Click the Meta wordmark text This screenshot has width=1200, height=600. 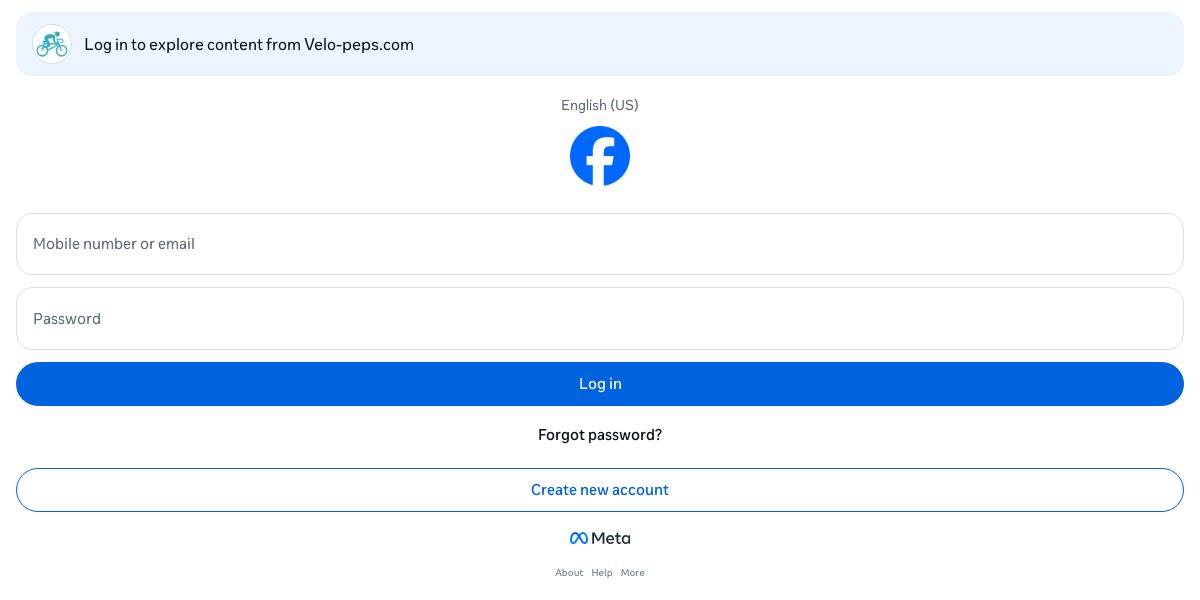point(611,538)
